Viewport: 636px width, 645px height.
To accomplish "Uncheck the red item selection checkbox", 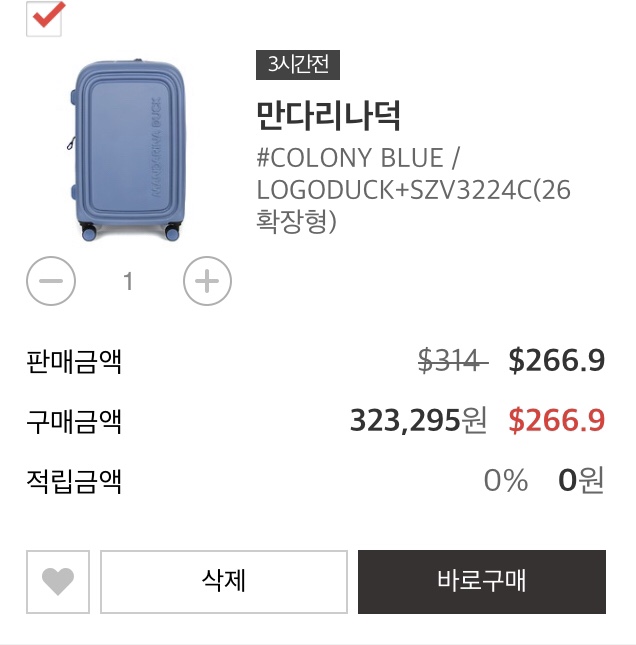I will point(44,19).
